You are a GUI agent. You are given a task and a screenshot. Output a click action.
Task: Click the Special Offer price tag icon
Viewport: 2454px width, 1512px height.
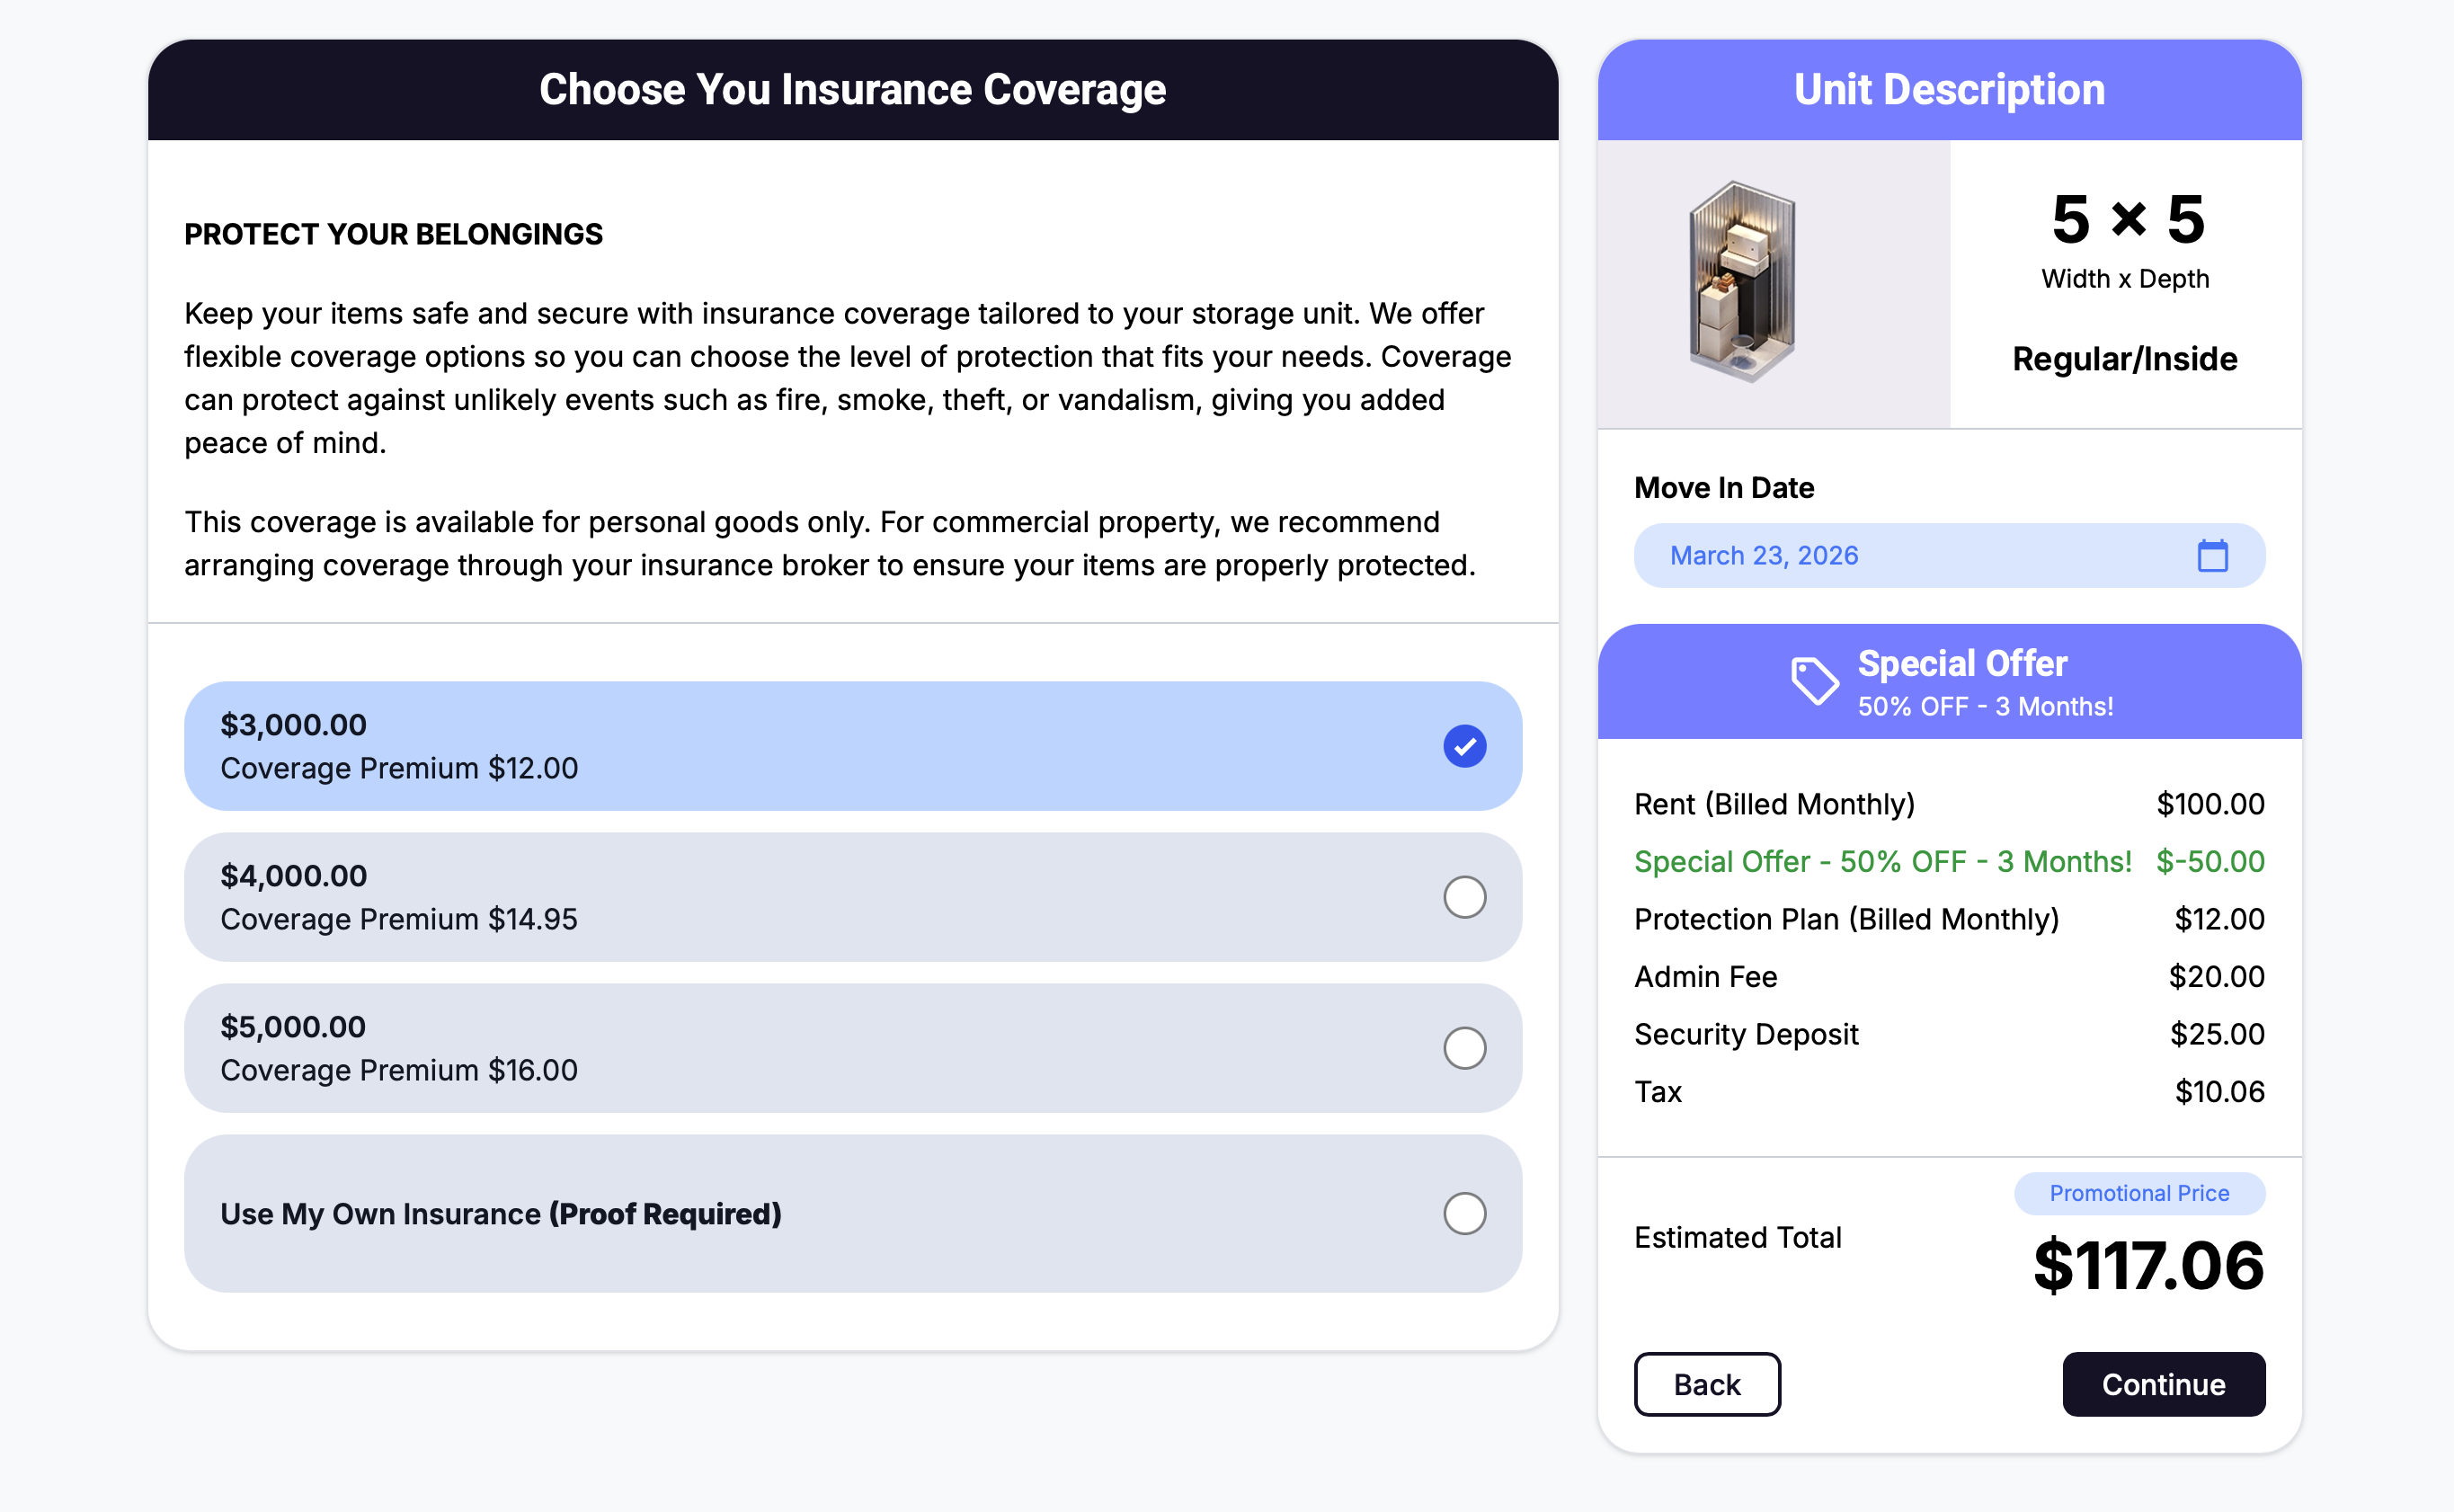(1814, 682)
